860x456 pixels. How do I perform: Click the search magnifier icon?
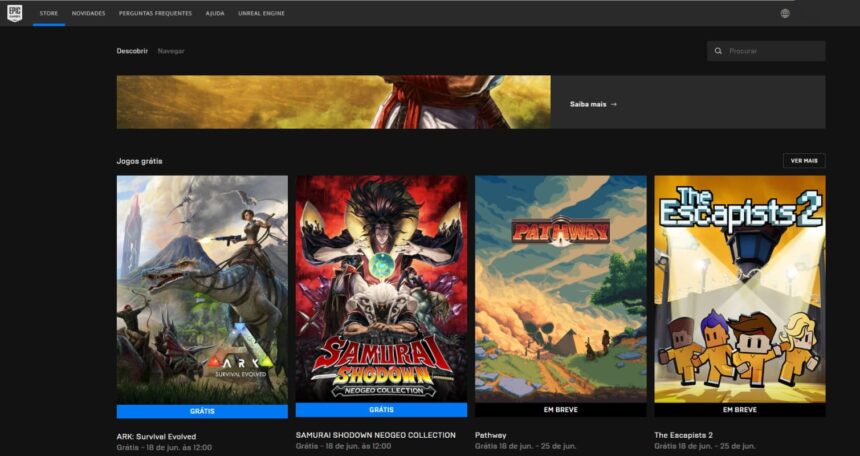click(718, 51)
